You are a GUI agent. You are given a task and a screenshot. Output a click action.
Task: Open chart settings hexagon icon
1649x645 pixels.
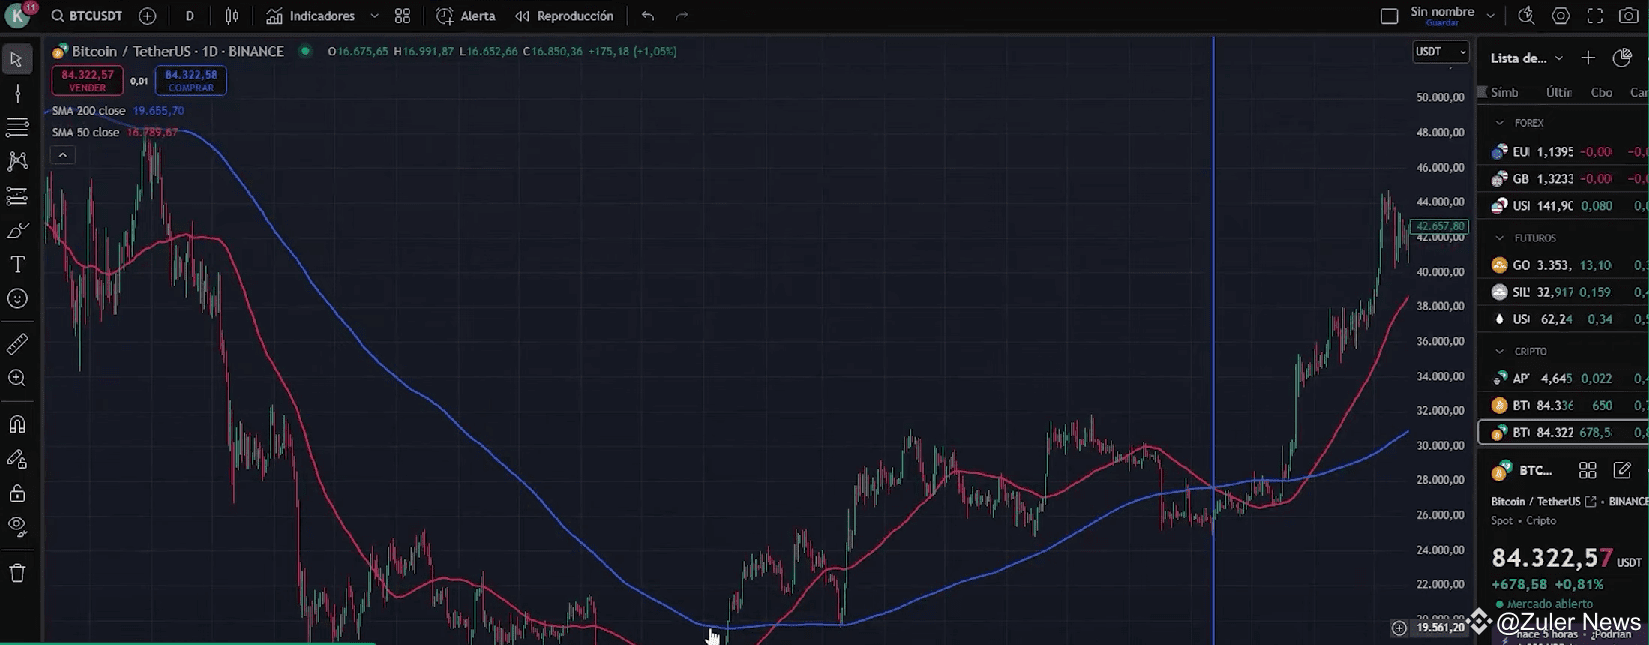1561,16
